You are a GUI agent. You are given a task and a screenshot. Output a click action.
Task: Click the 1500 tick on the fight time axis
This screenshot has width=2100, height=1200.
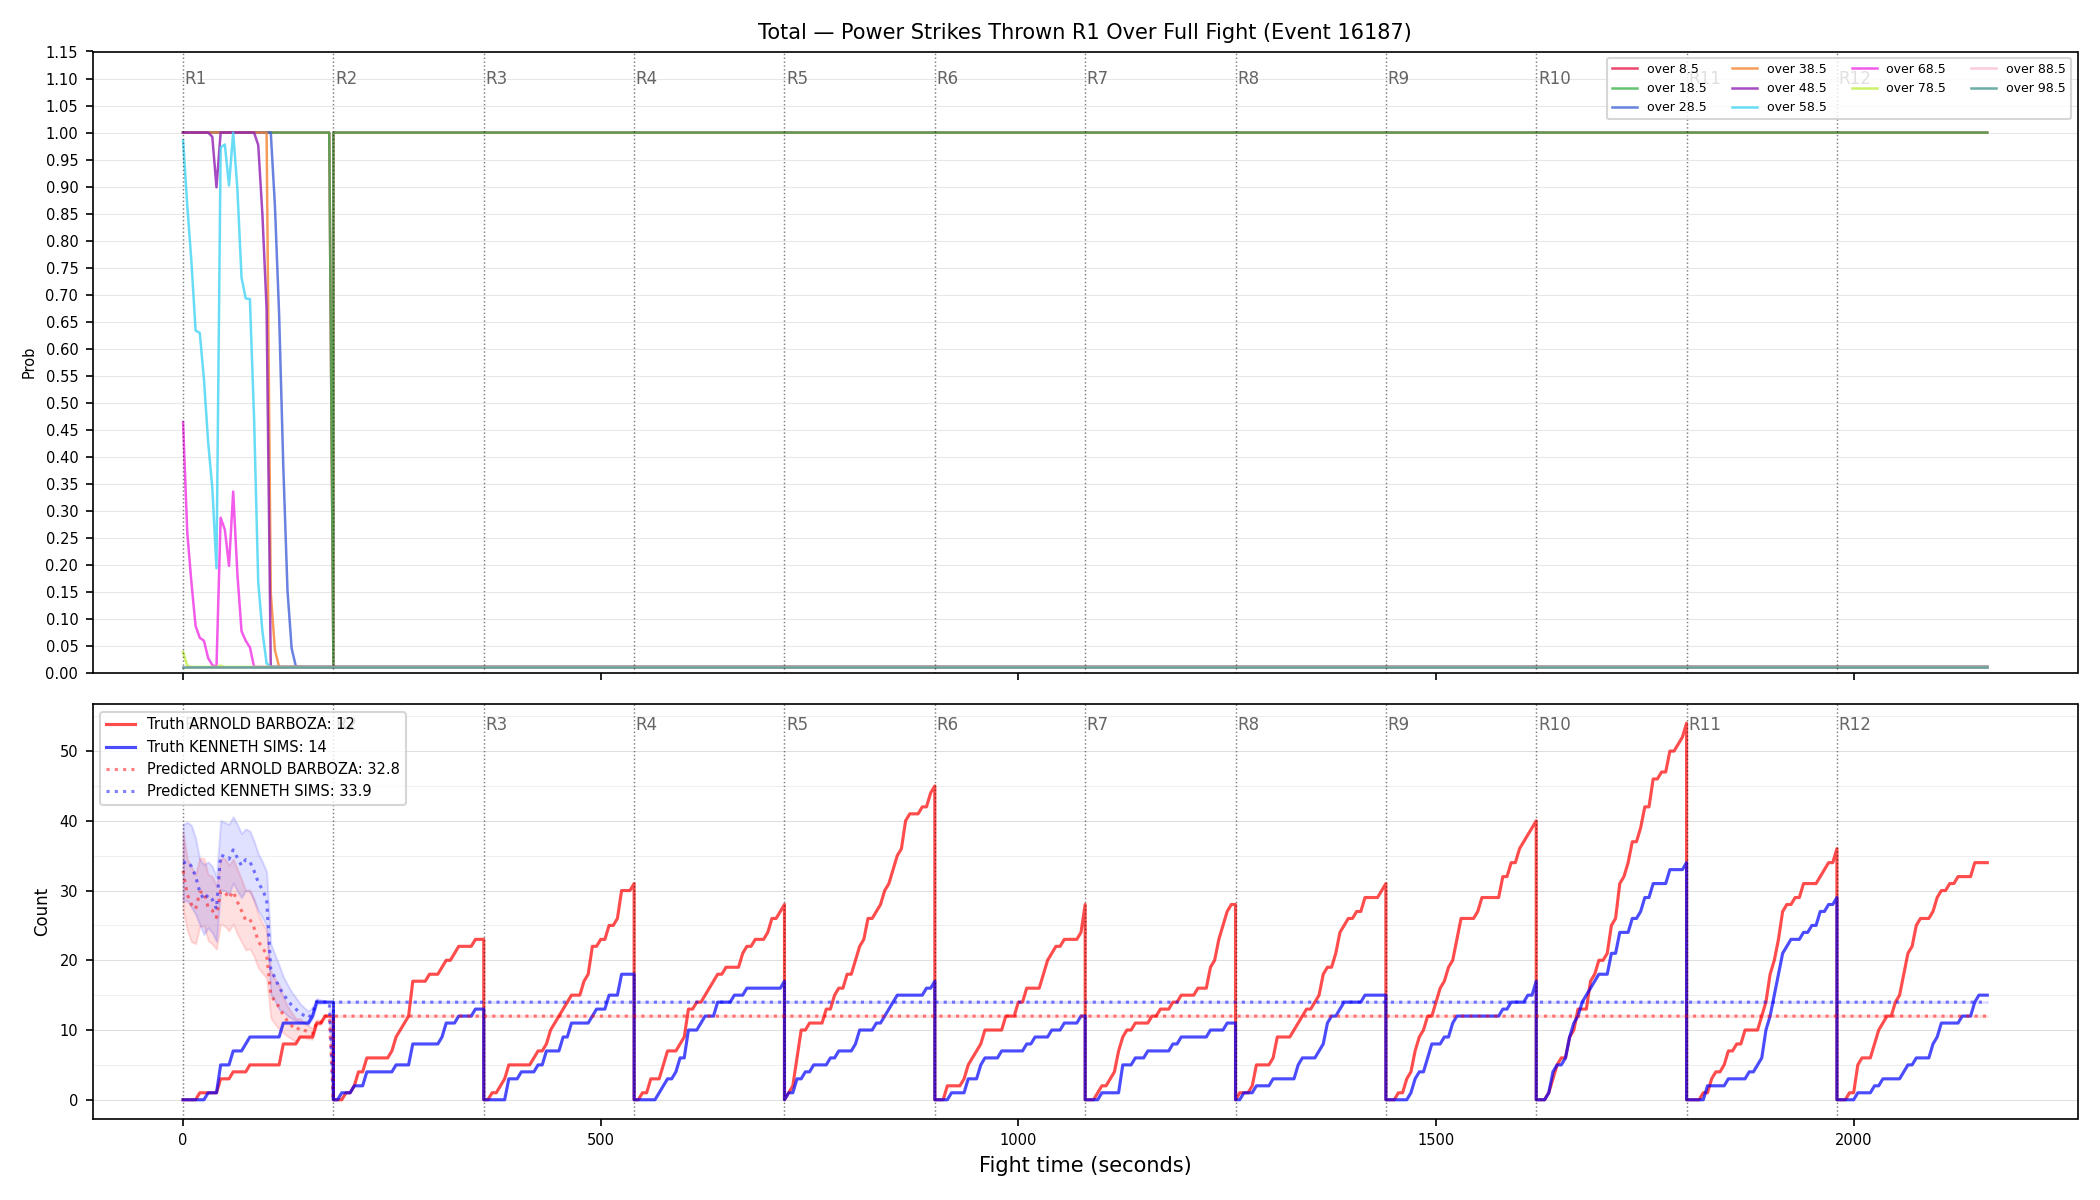click(x=1436, y=1139)
